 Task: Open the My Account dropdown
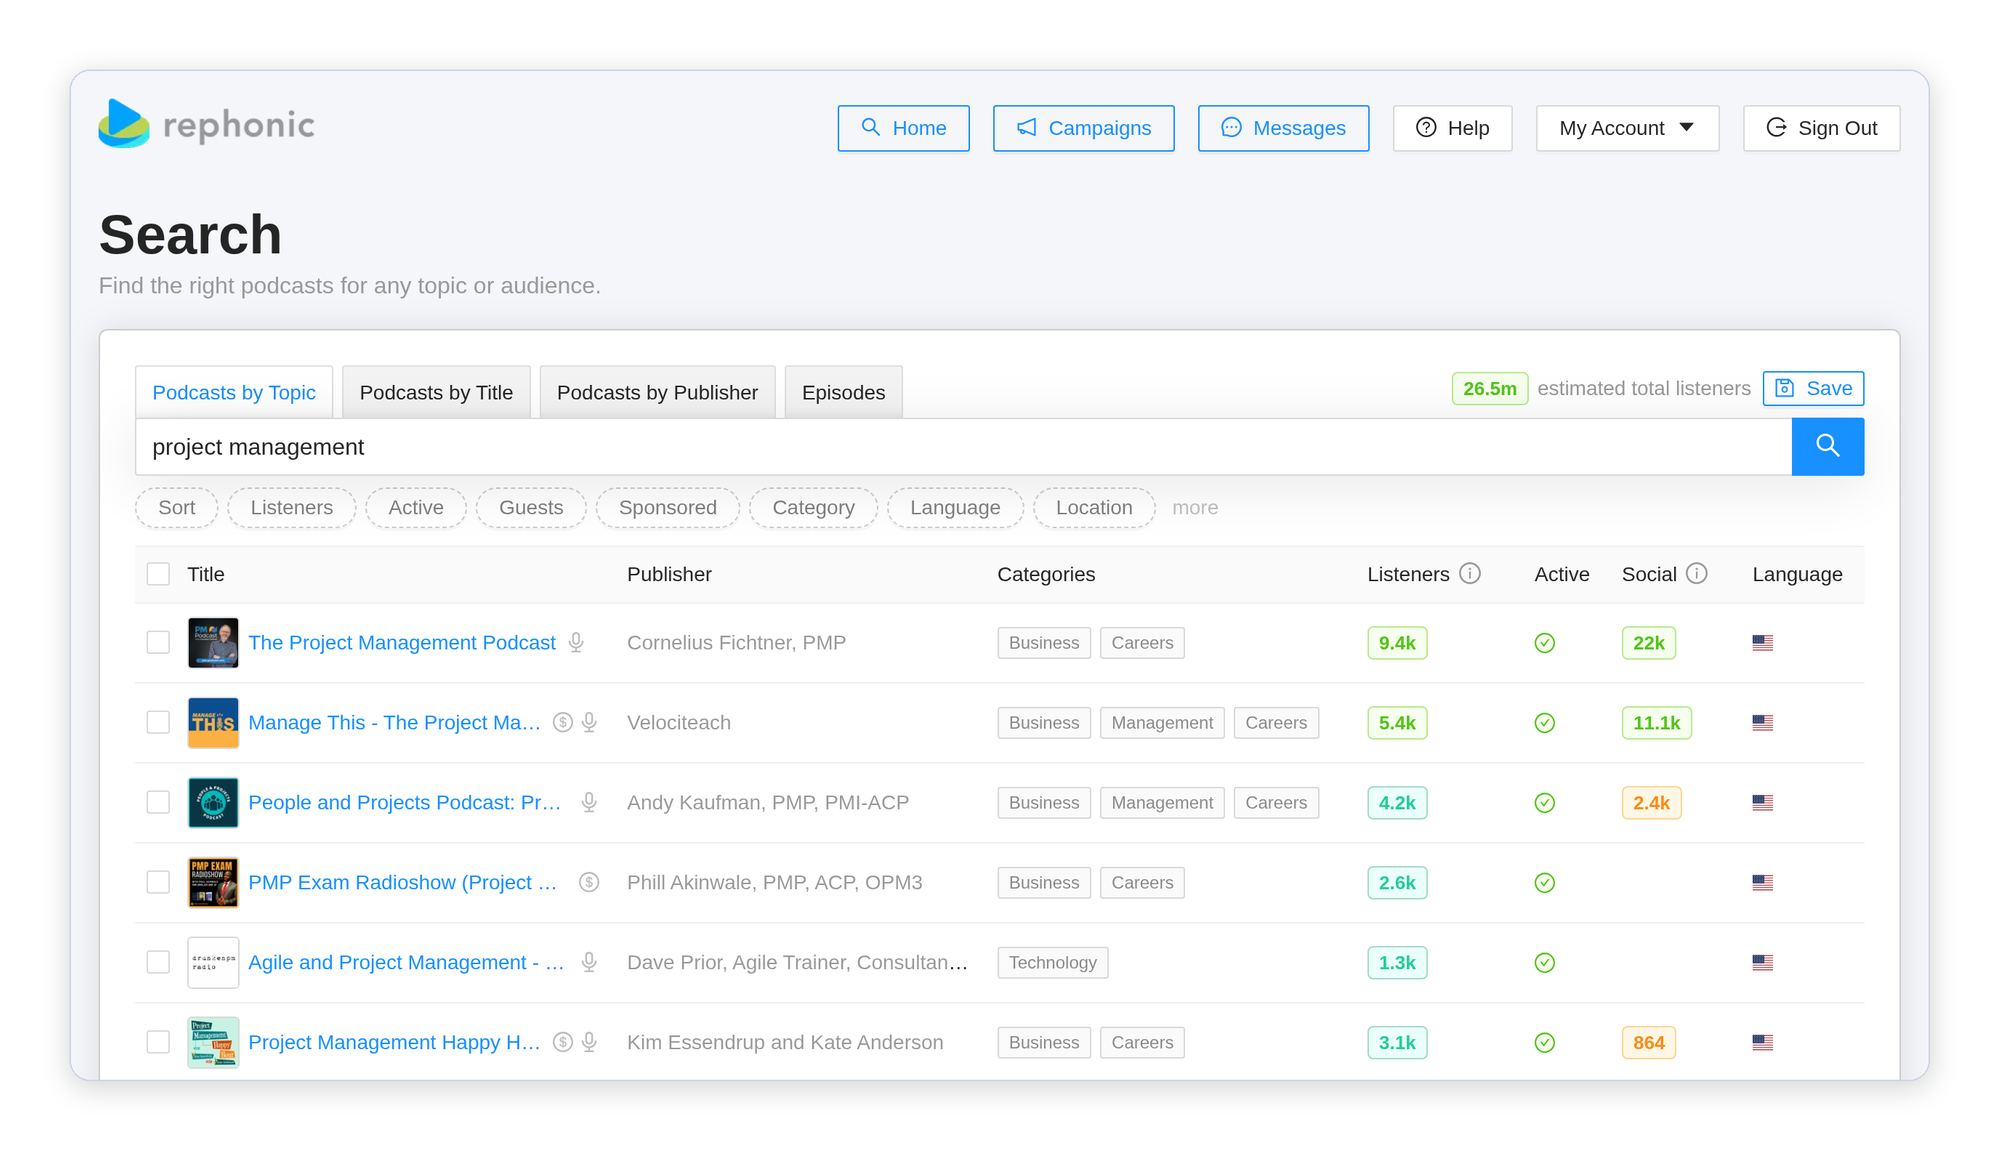pyautogui.click(x=1627, y=128)
